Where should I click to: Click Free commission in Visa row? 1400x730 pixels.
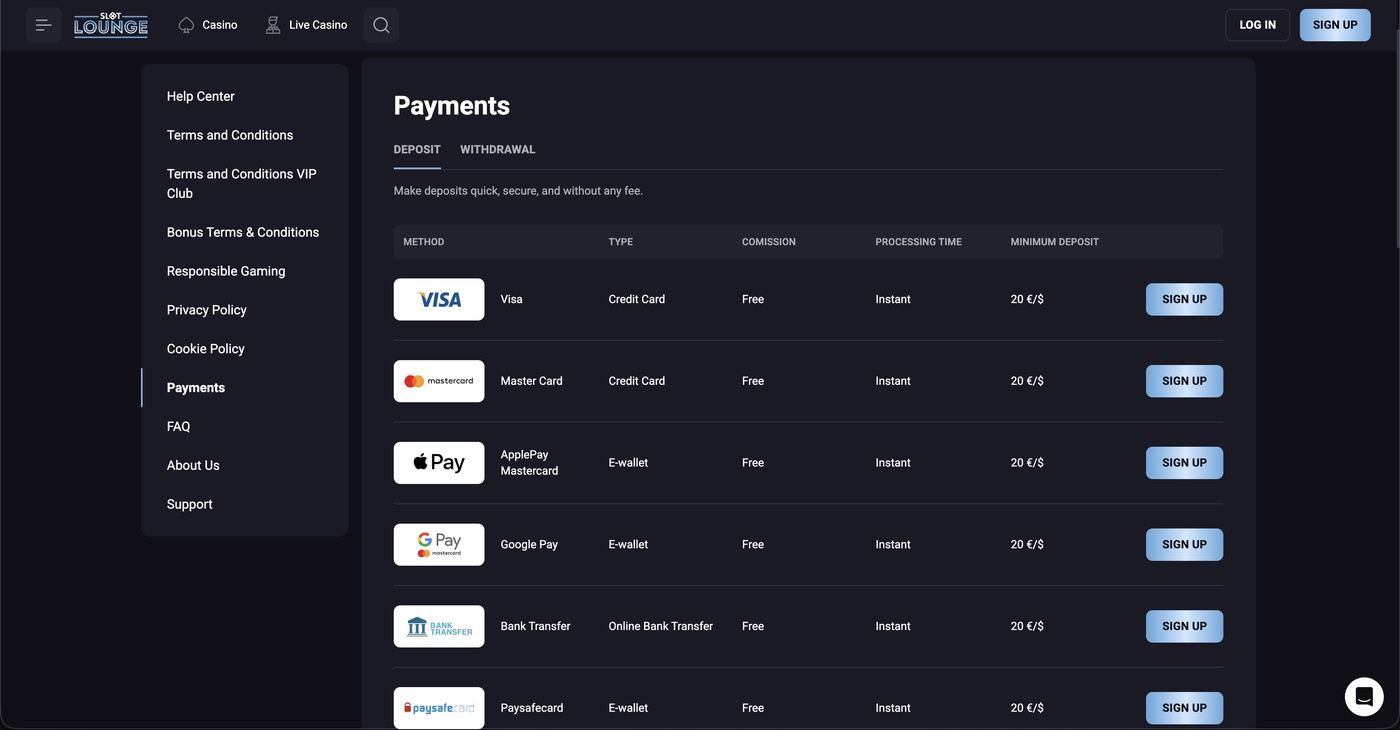(x=753, y=299)
